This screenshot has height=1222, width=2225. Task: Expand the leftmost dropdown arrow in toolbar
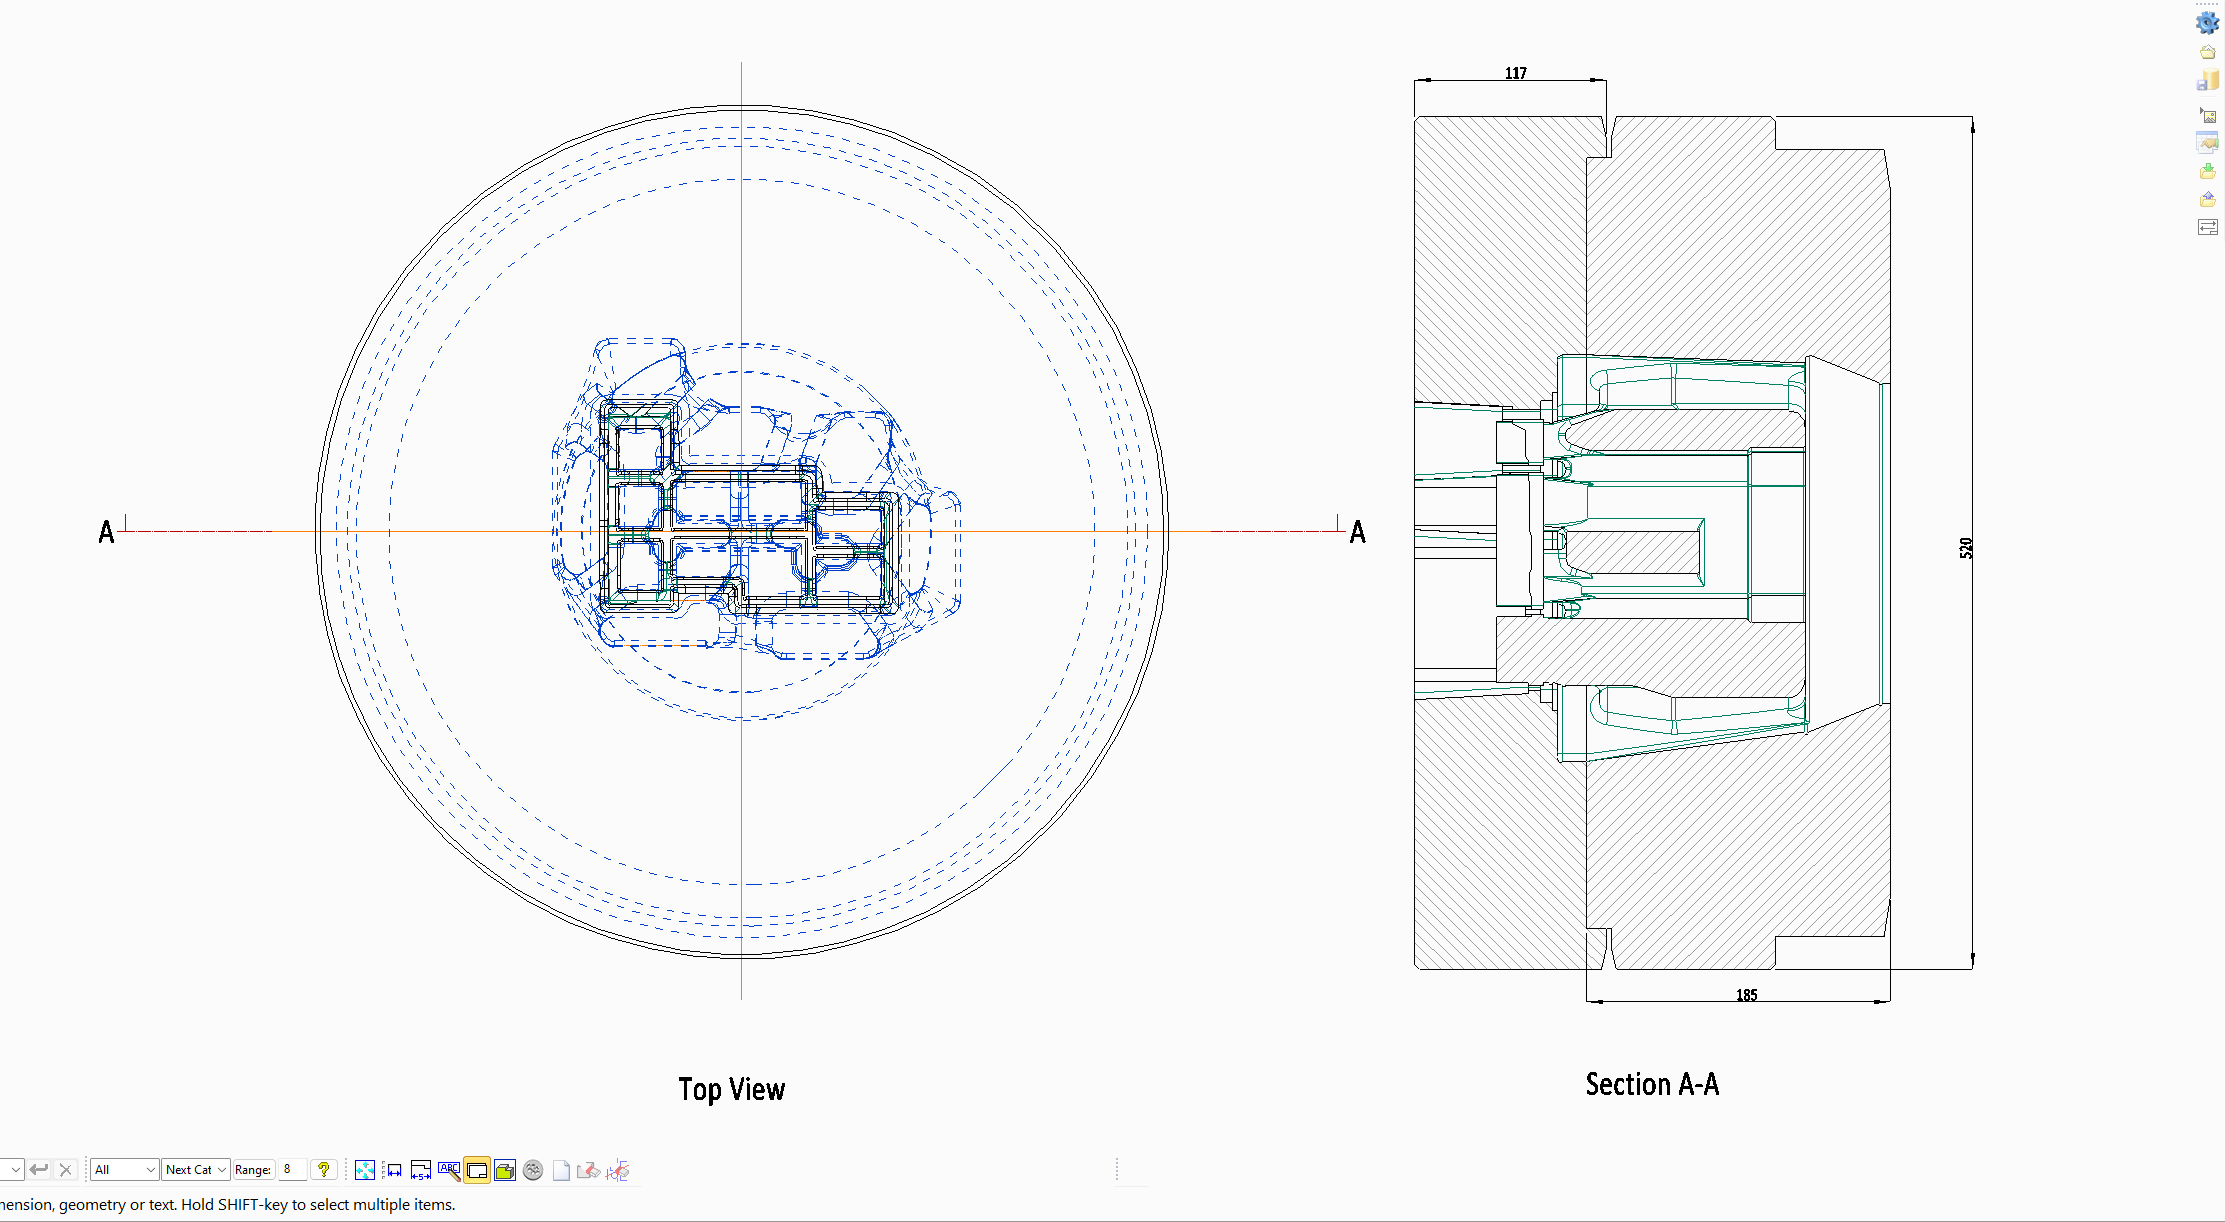click(14, 1170)
